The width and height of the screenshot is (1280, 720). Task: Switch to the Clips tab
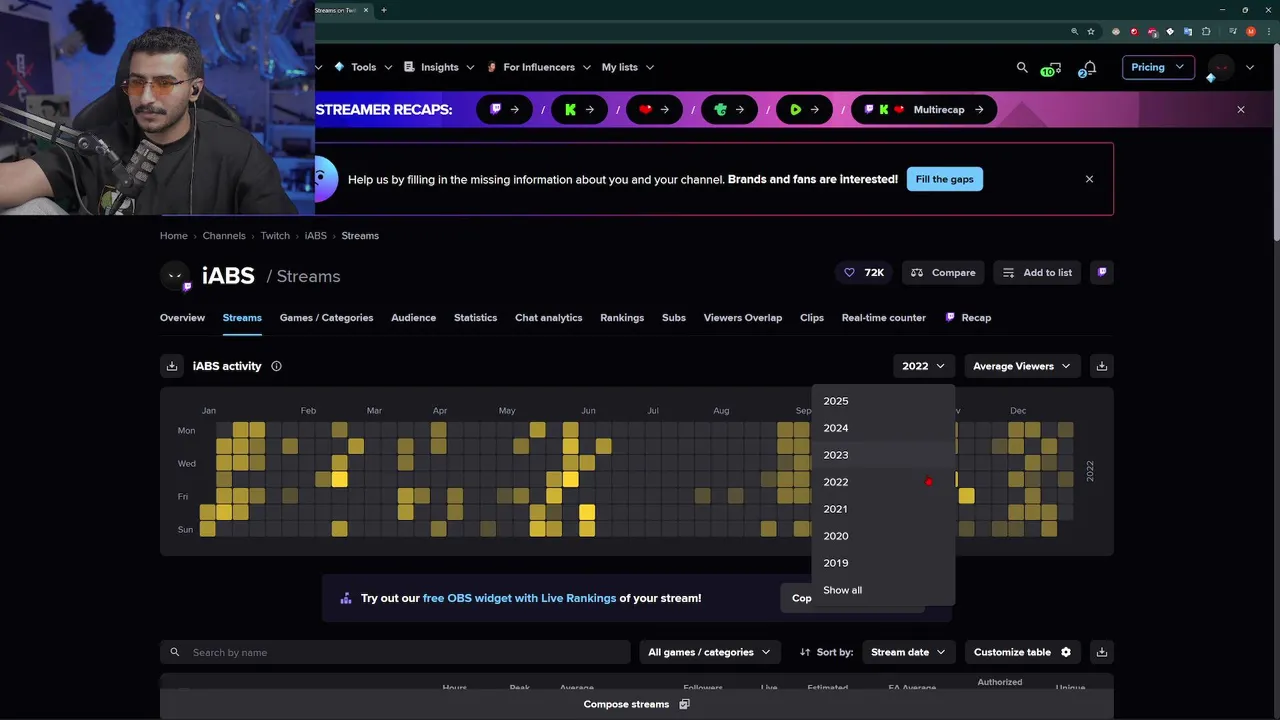(812, 318)
